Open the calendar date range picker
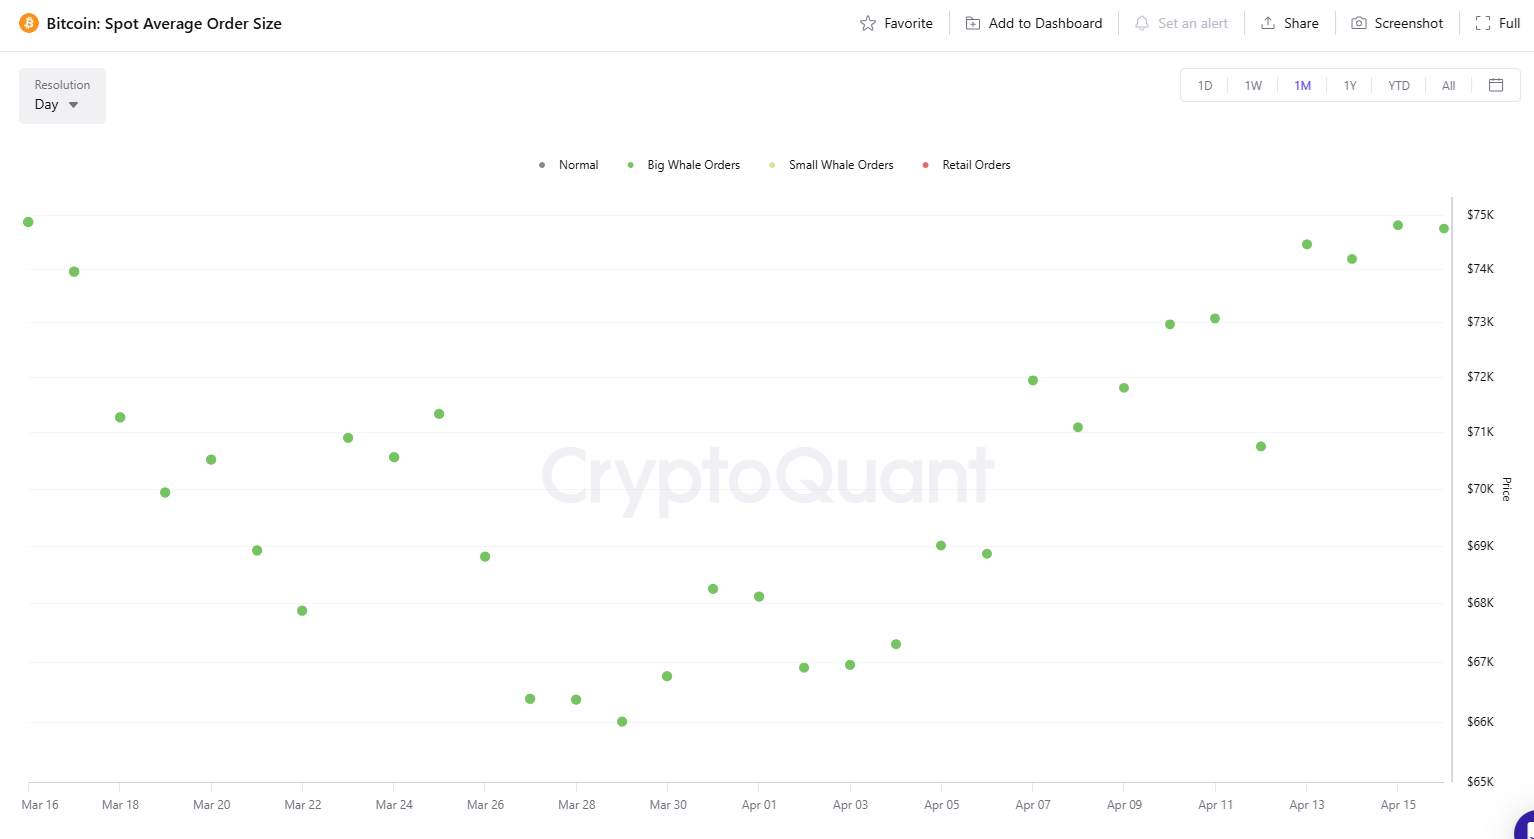The image size is (1534, 839). 1495,85
